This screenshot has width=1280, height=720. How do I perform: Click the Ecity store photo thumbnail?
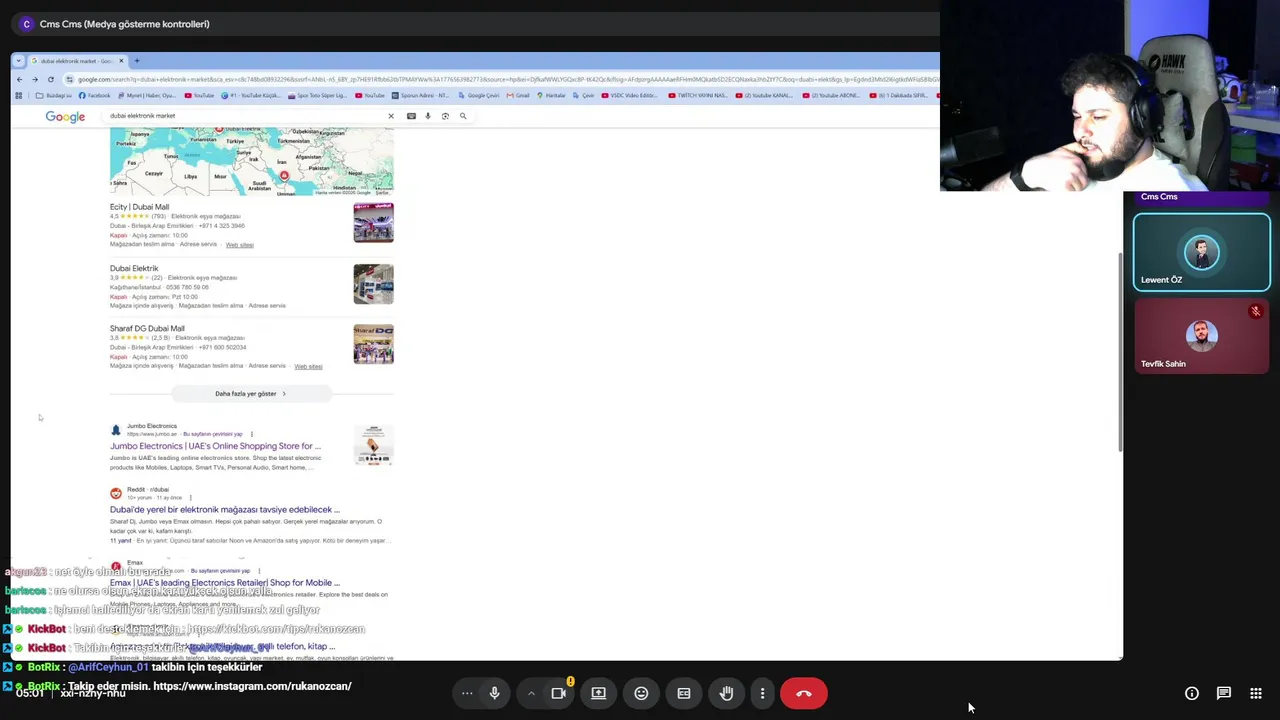(x=373, y=223)
